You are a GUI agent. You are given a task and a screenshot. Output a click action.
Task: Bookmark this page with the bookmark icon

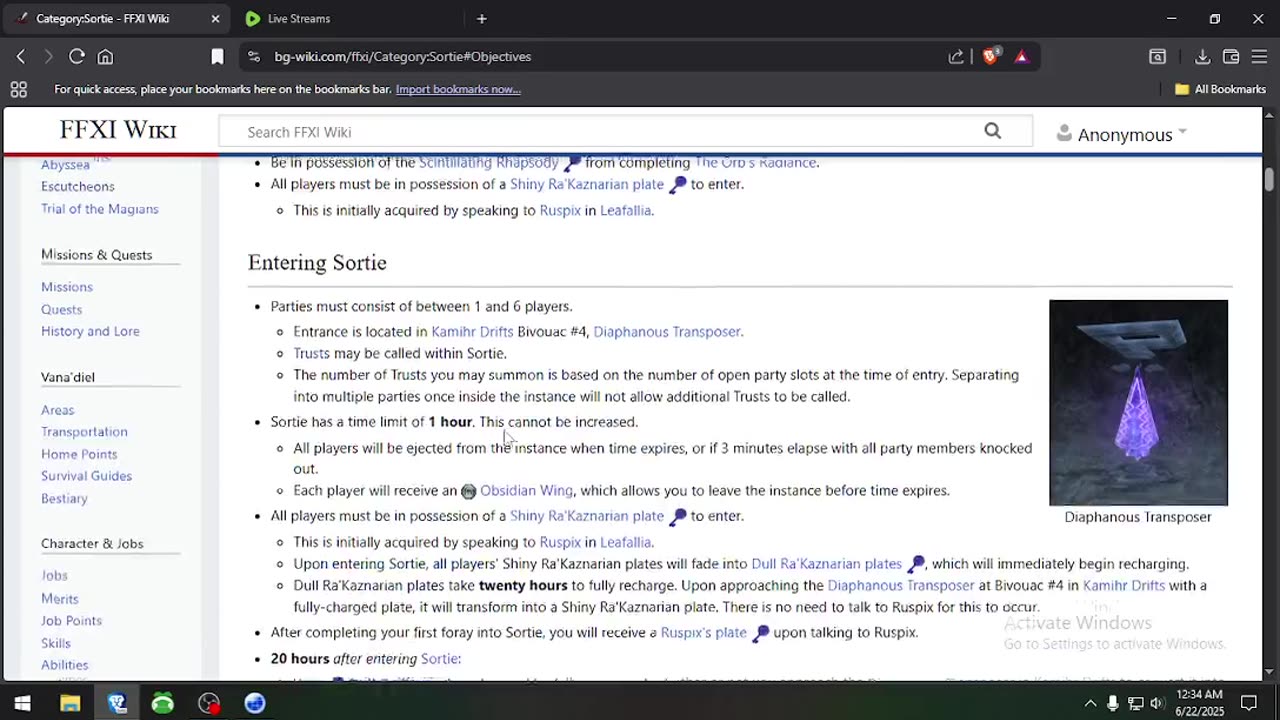pos(217,57)
